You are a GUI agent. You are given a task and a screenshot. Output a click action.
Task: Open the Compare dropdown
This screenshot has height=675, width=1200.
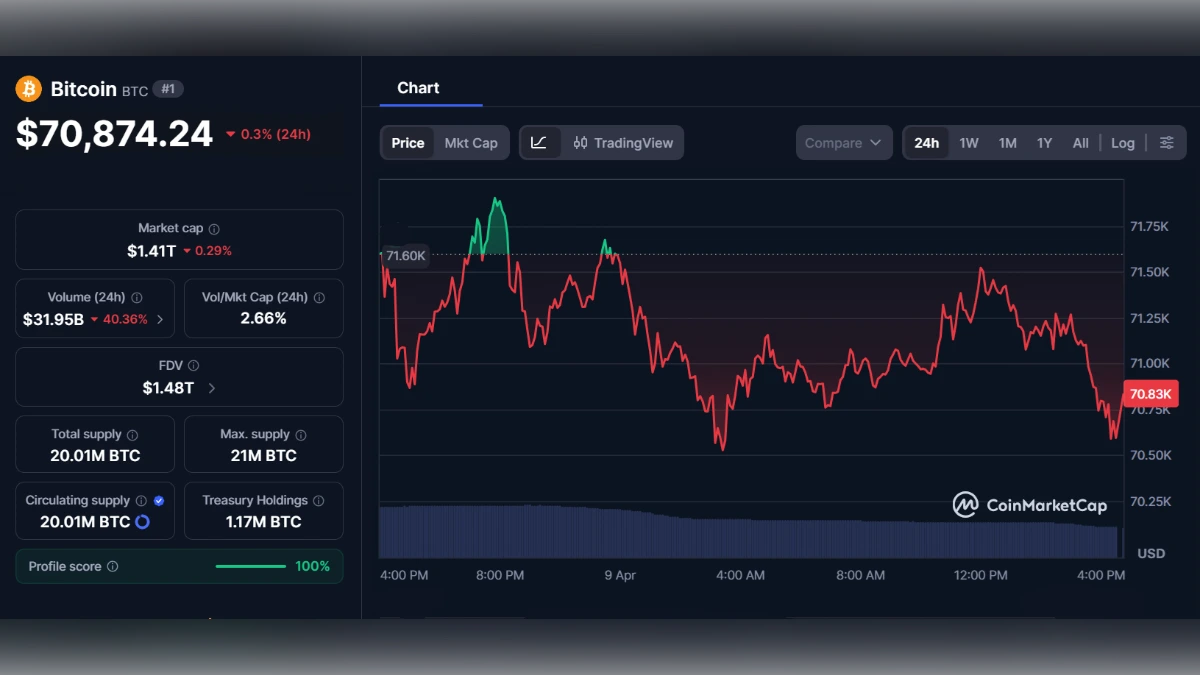coord(843,142)
